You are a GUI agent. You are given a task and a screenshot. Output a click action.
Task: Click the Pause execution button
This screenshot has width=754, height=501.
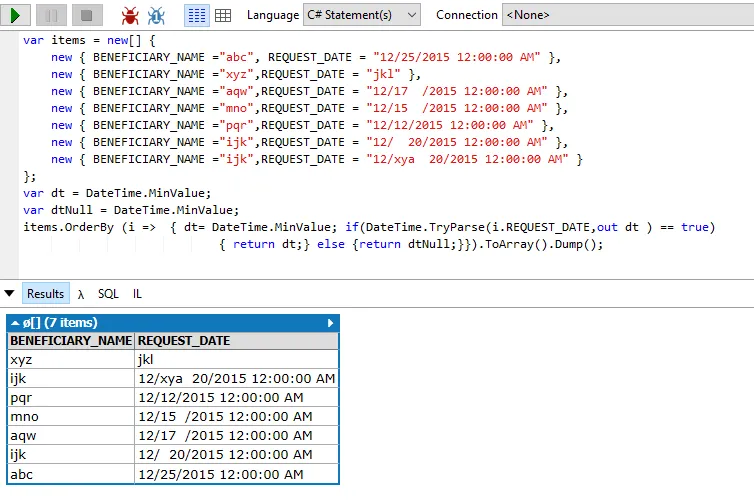(51, 15)
